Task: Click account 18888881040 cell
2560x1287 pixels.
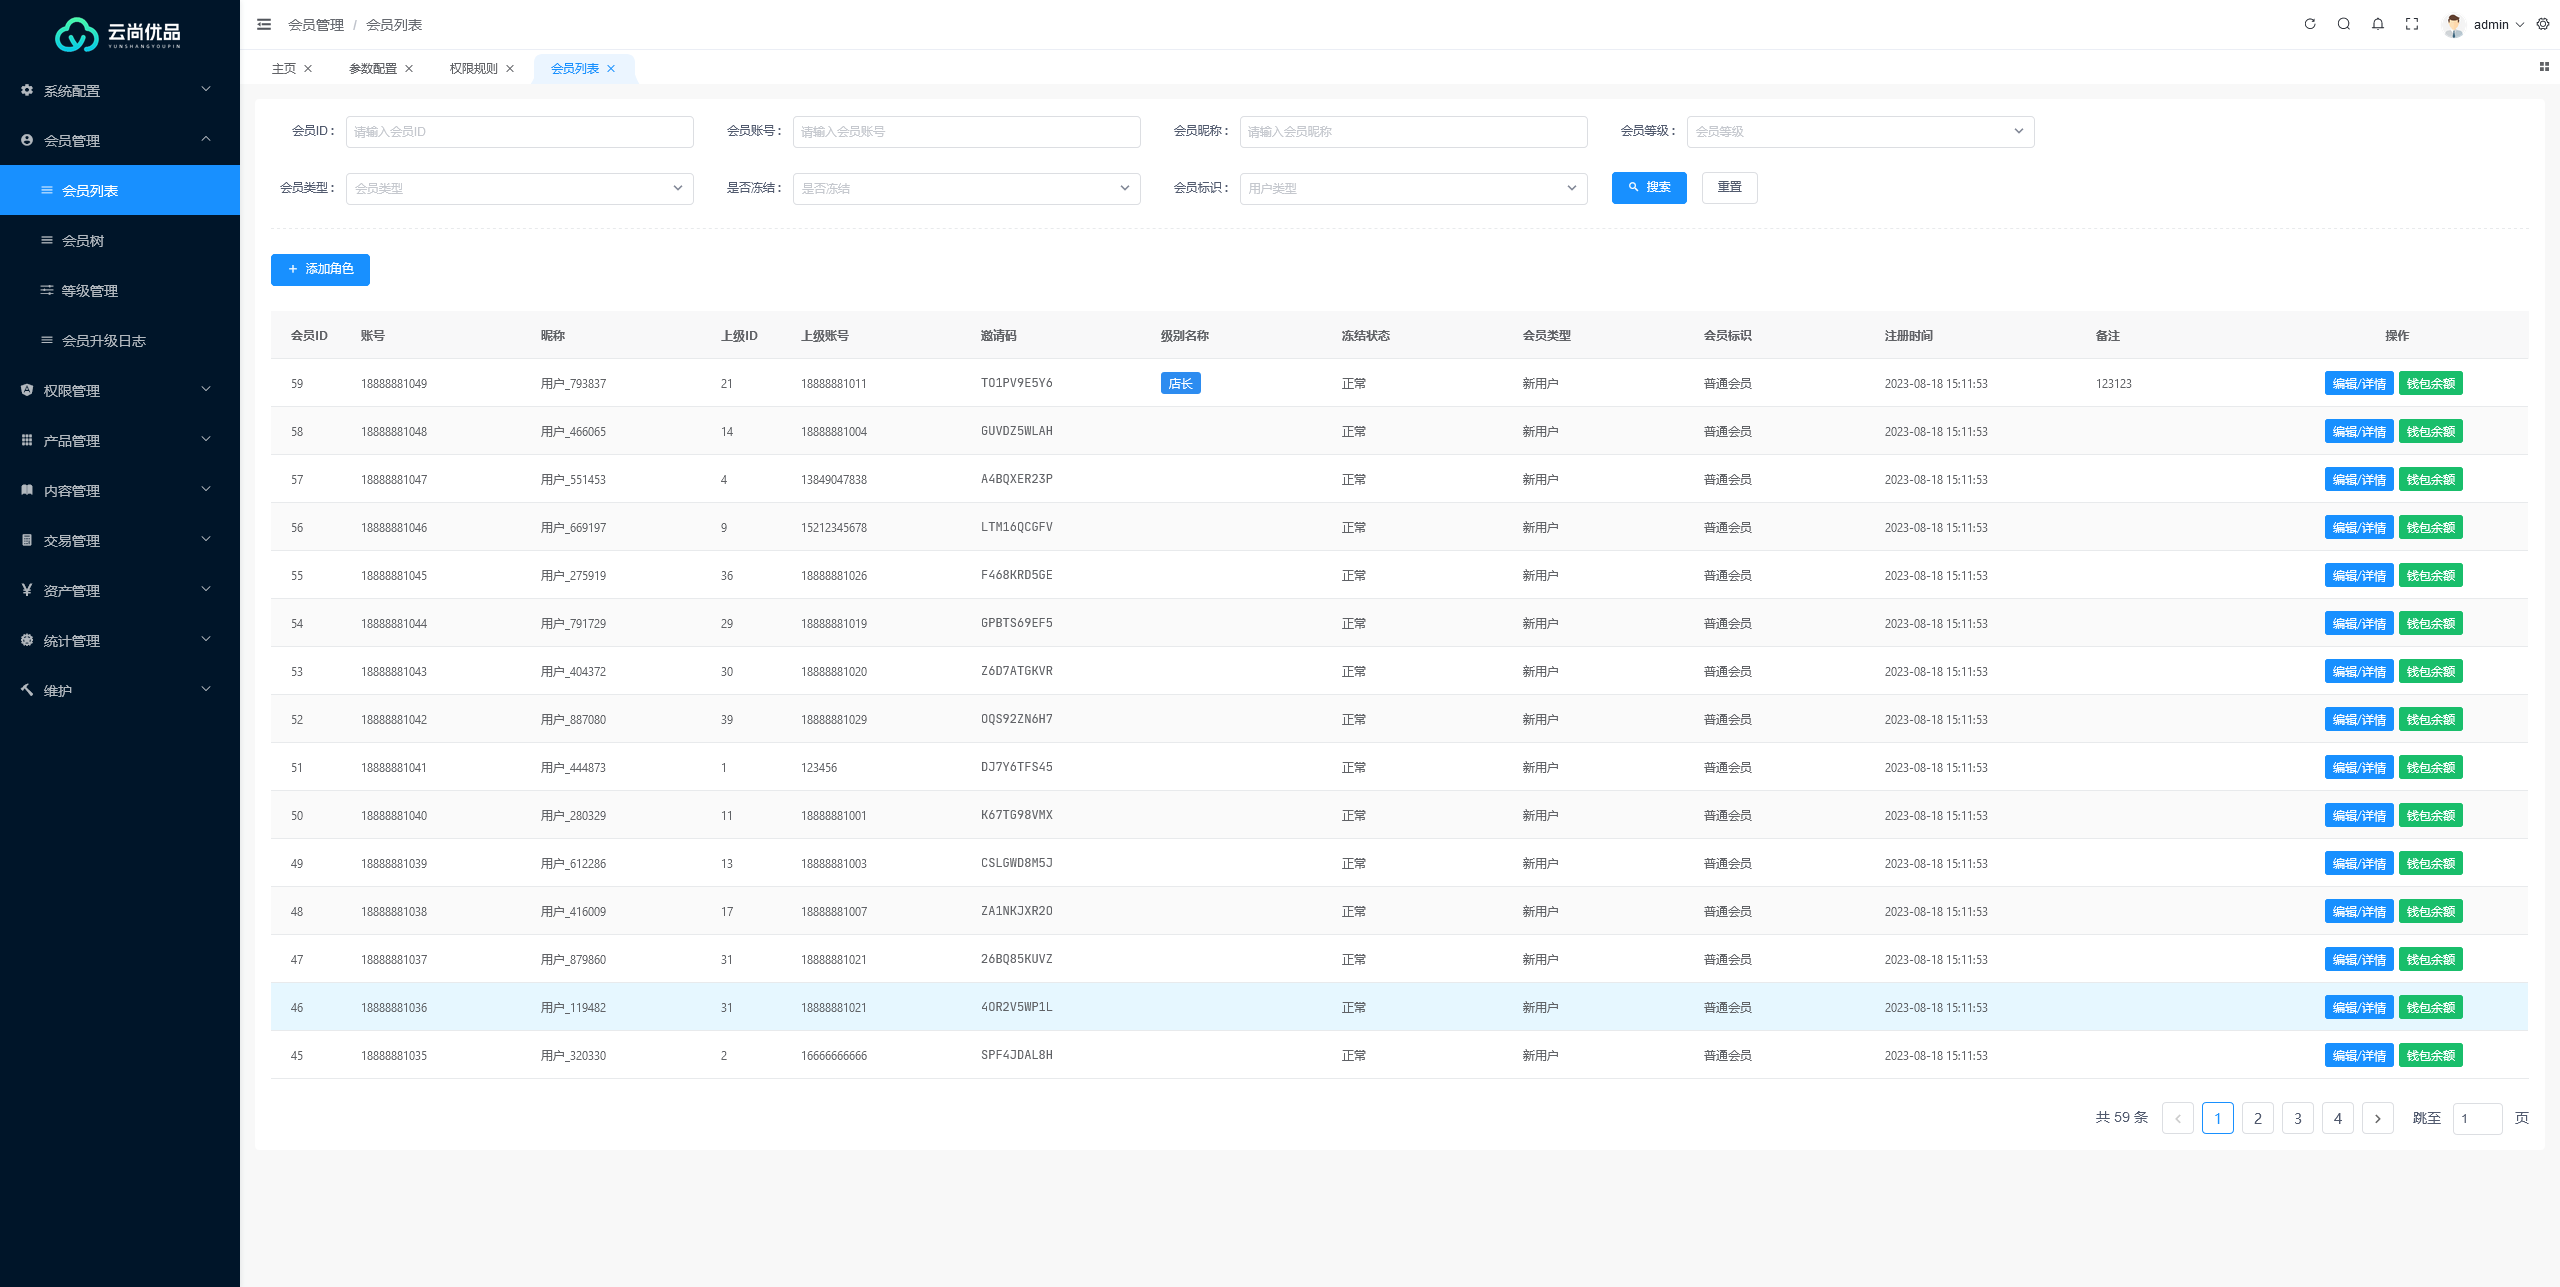Action: (x=394, y=815)
